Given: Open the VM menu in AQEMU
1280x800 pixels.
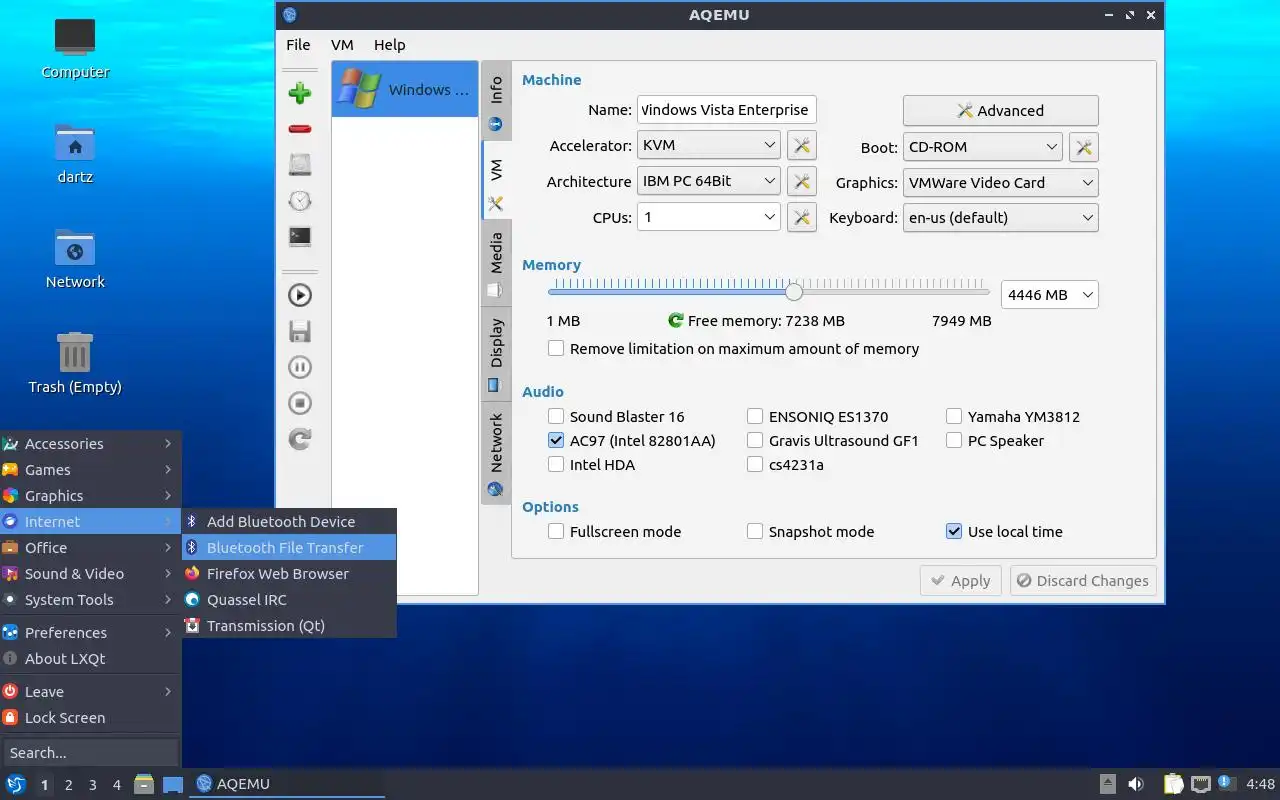Looking at the screenshot, I should point(342,45).
